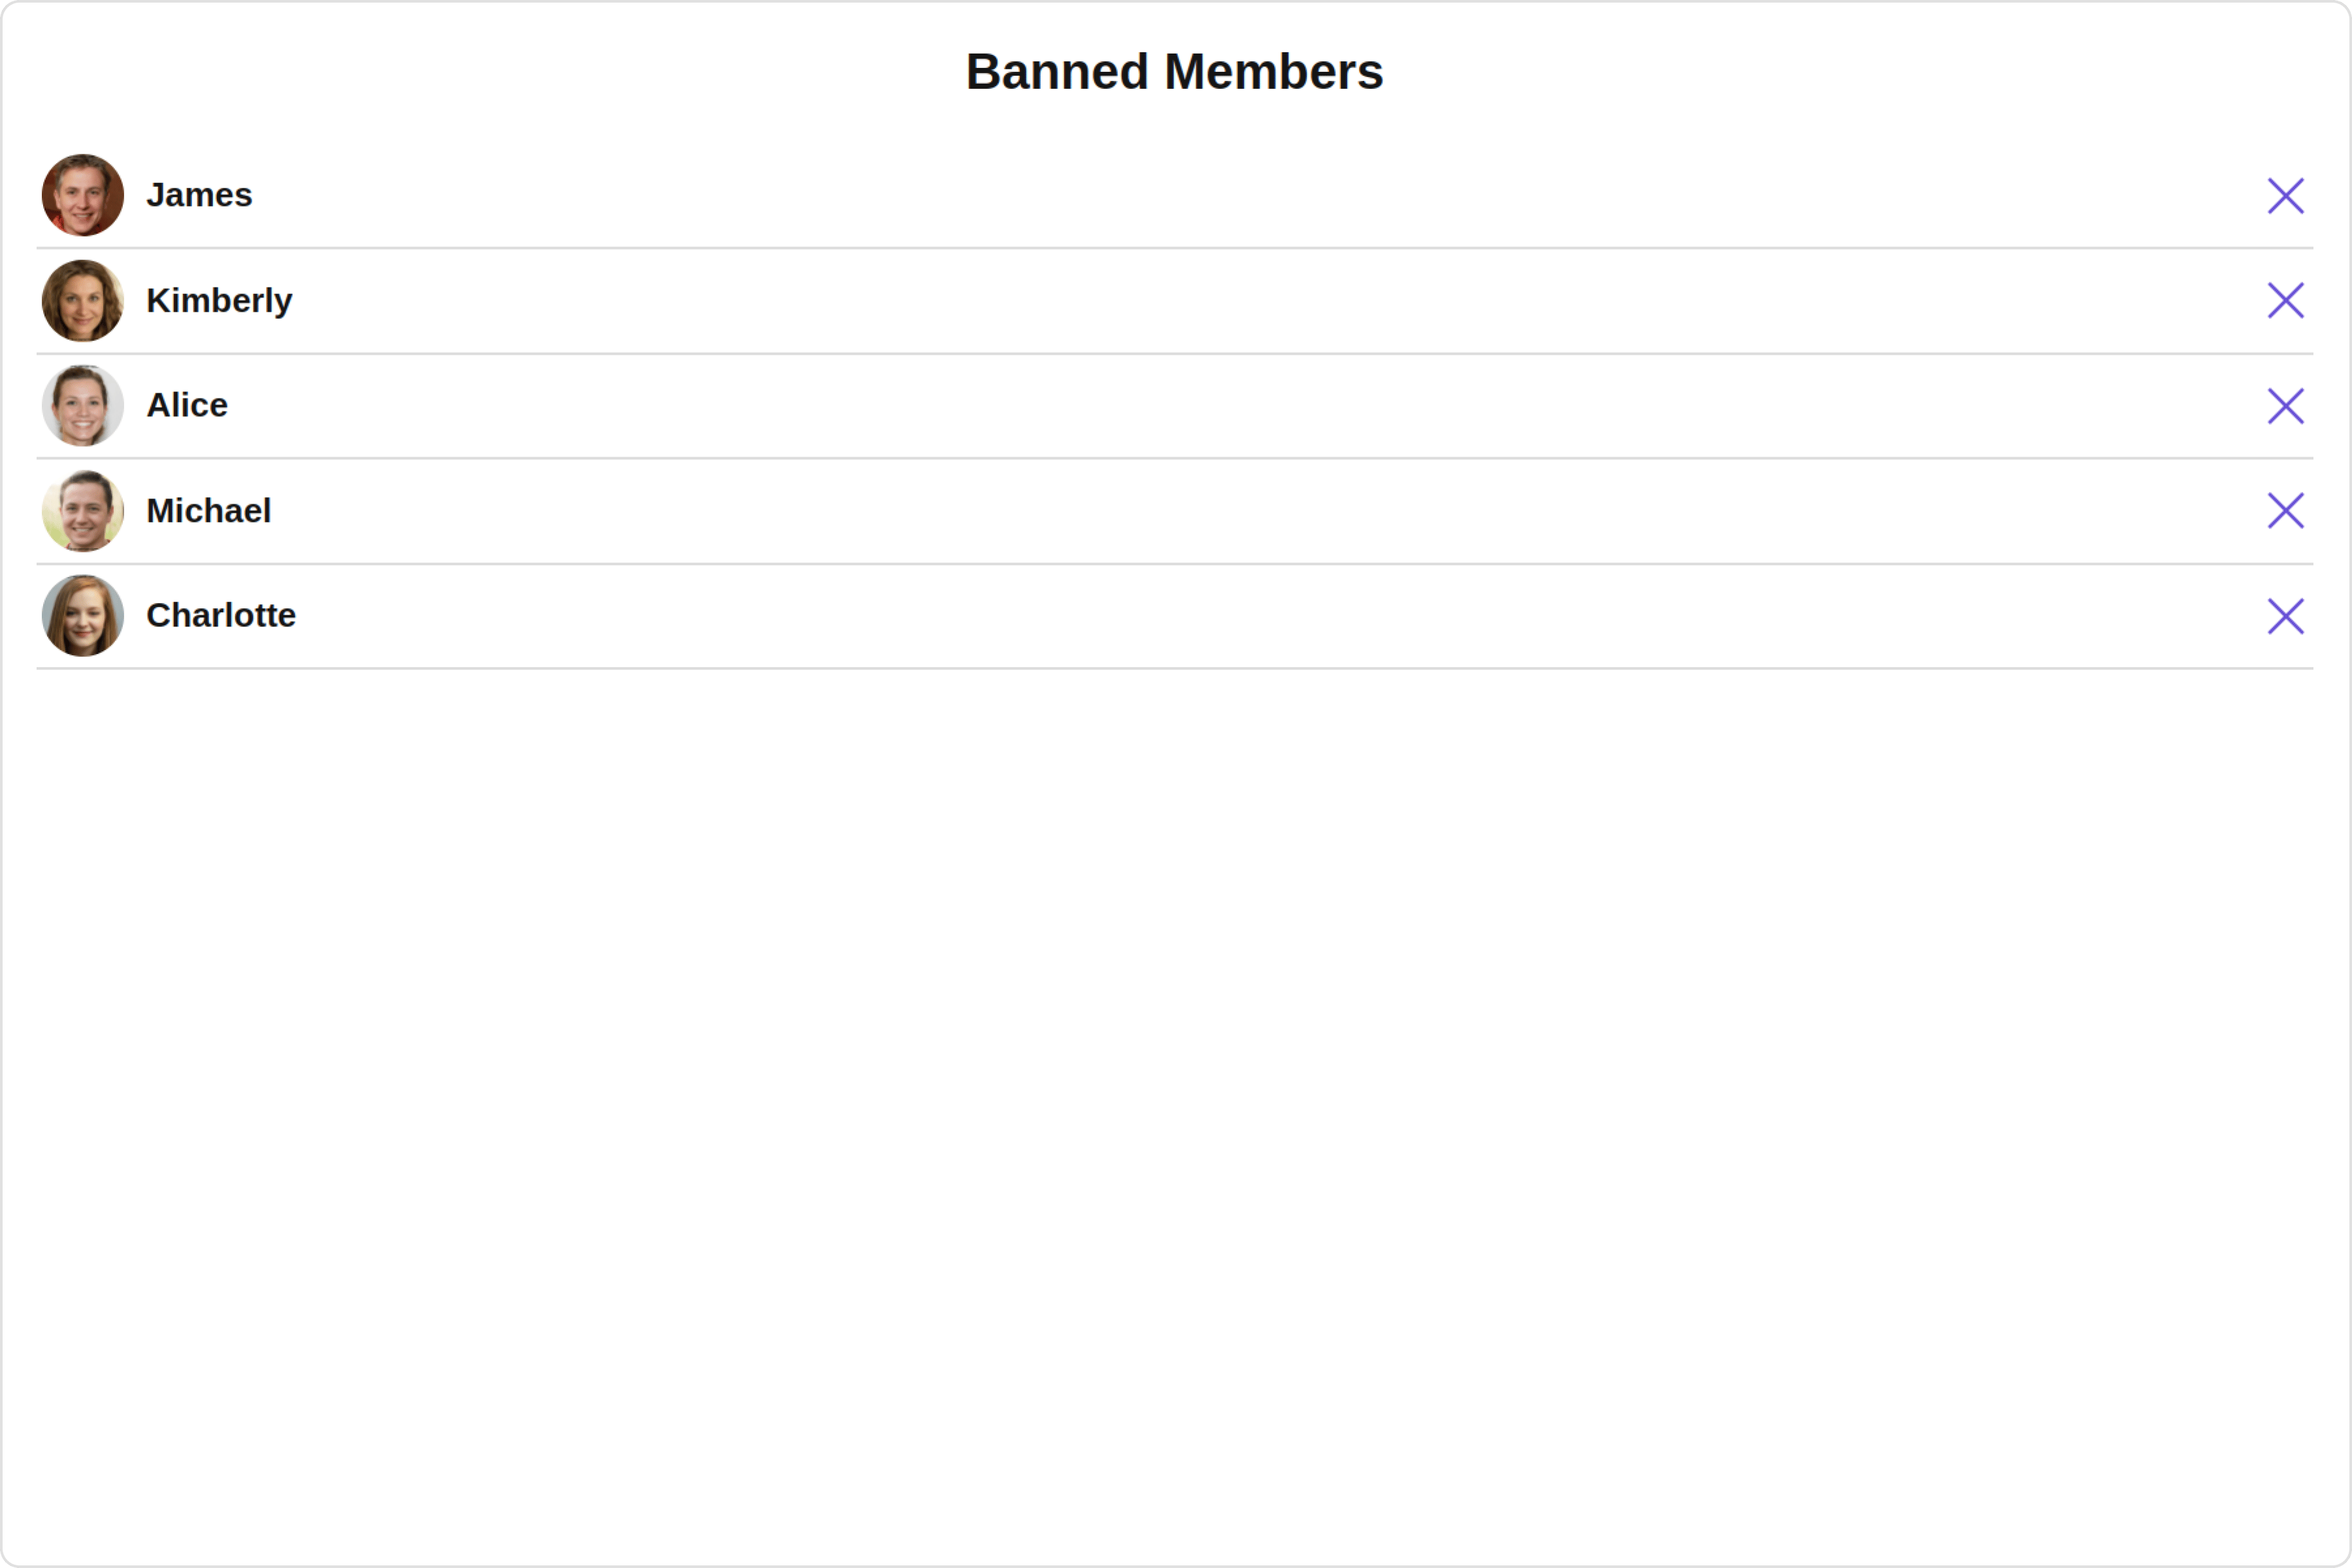Open James's profile picture
The width and height of the screenshot is (2352, 1568).
pyautogui.click(x=83, y=195)
